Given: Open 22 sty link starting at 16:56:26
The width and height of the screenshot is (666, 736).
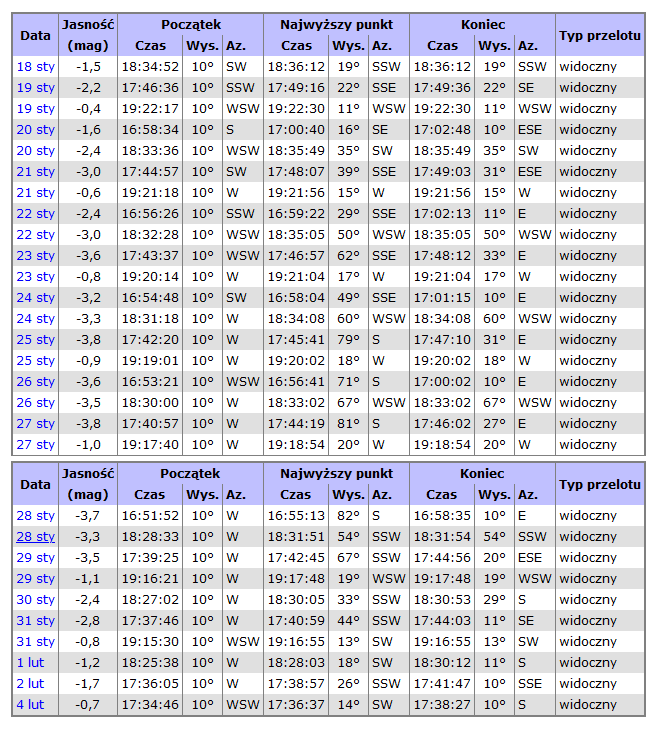Looking at the screenshot, I should 36,214.
